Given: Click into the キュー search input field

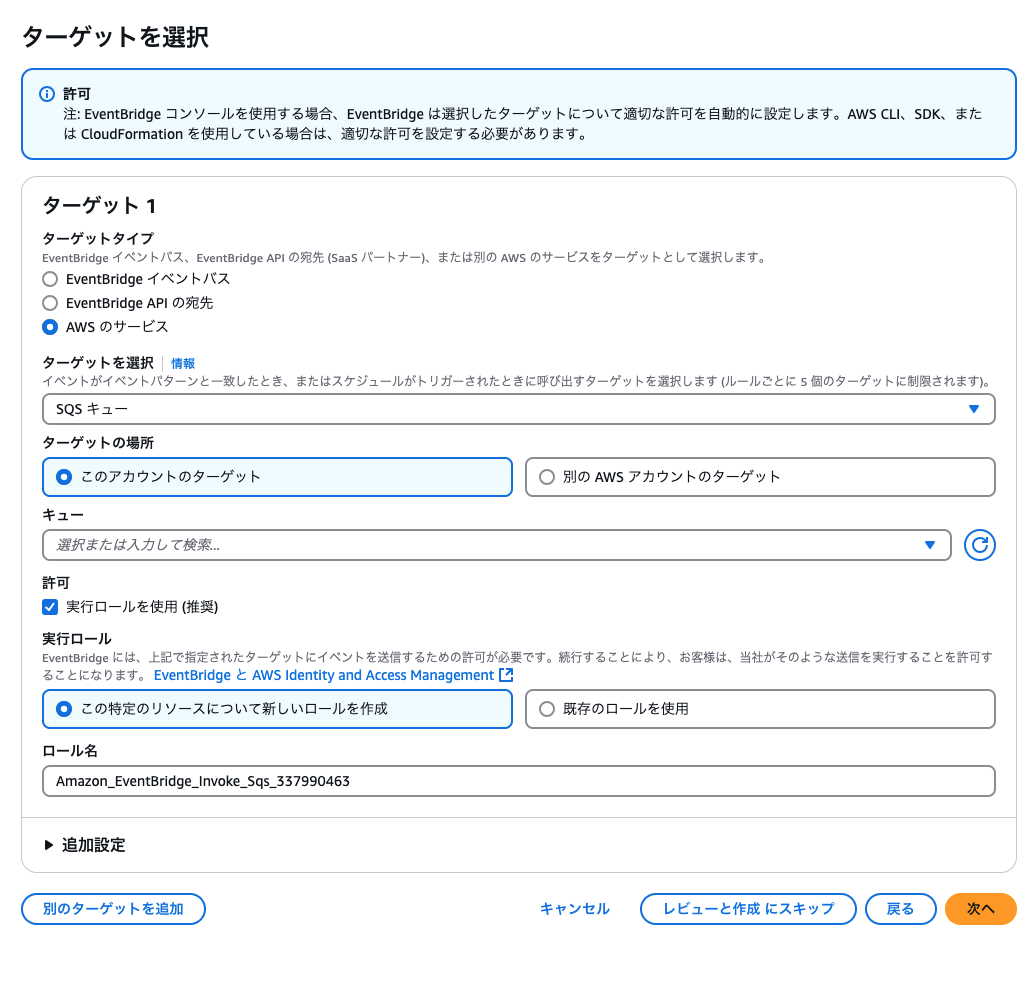Looking at the screenshot, I should tap(497, 545).
